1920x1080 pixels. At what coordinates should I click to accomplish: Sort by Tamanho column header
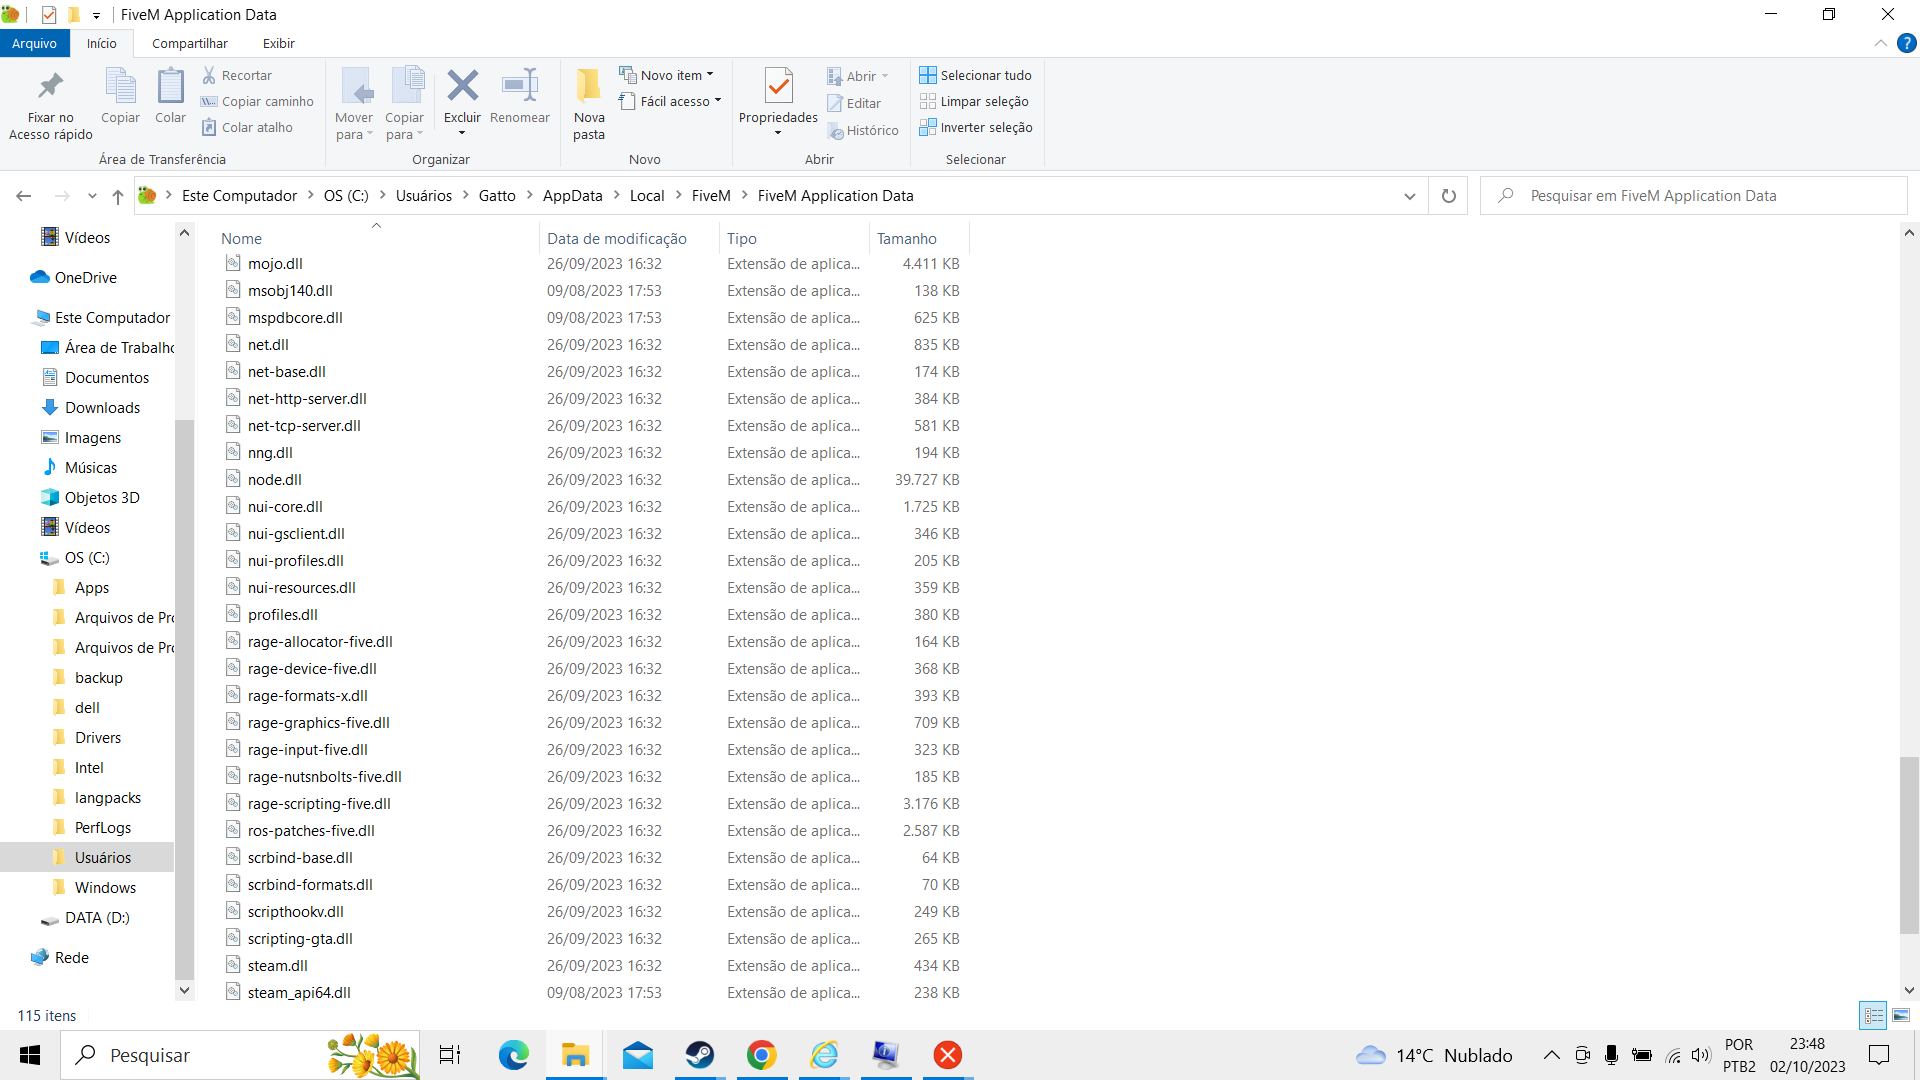(919, 238)
